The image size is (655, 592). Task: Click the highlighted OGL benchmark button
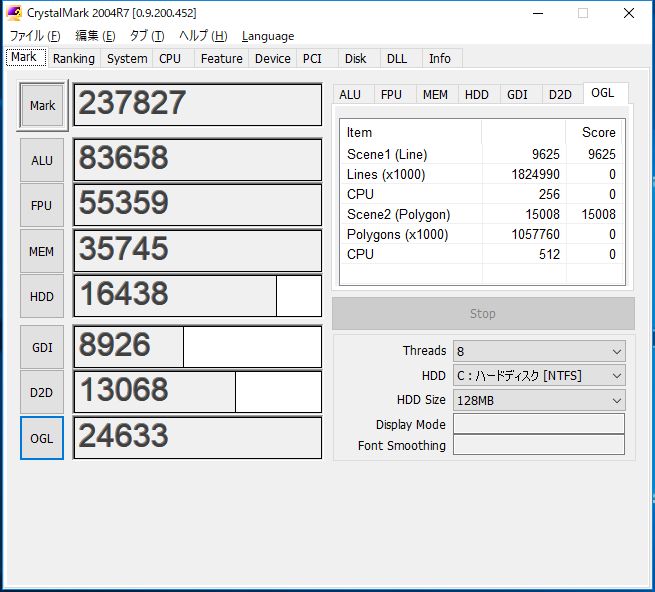42,438
